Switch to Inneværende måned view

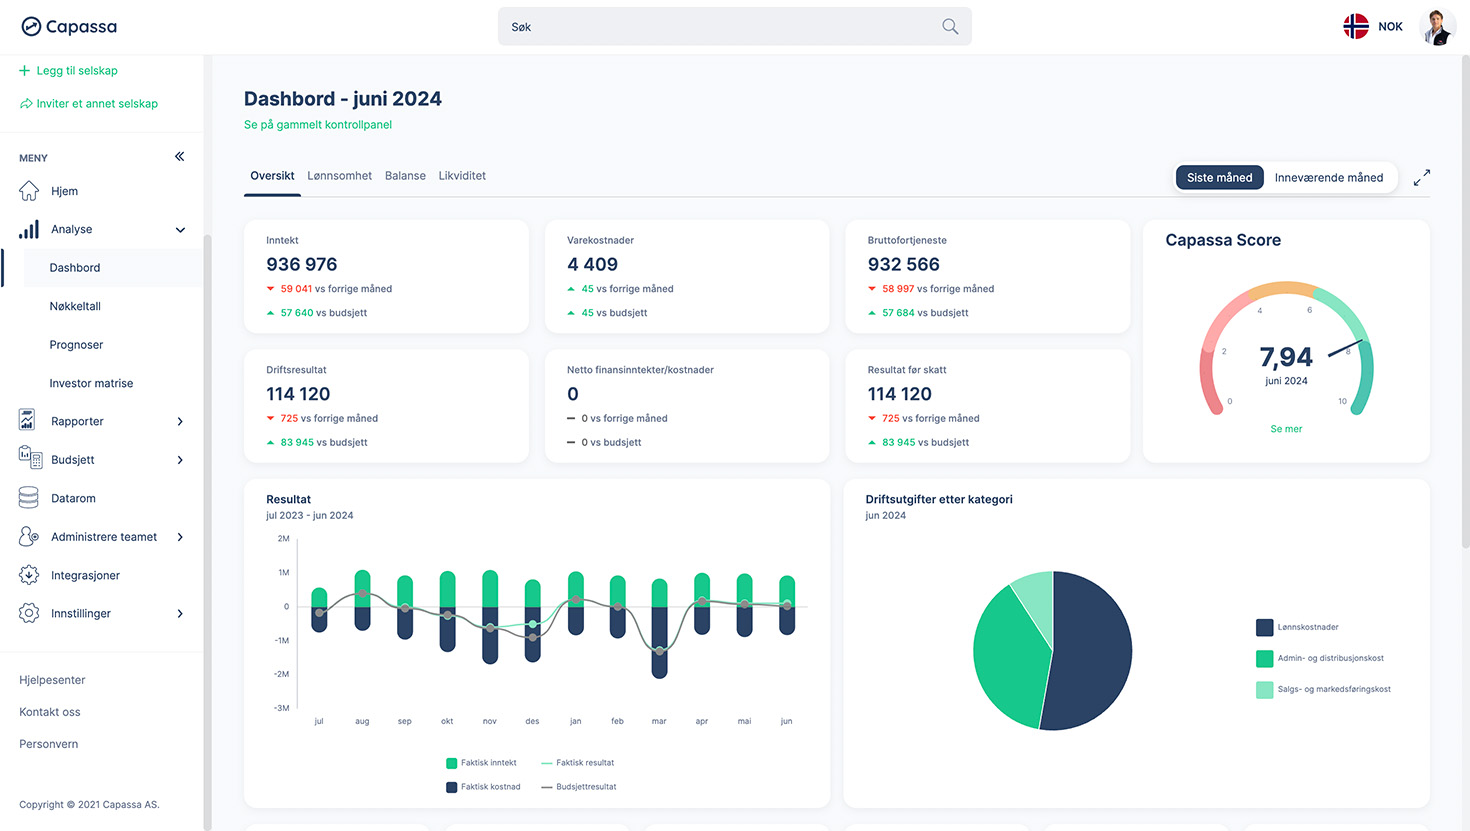click(x=1328, y=178)
